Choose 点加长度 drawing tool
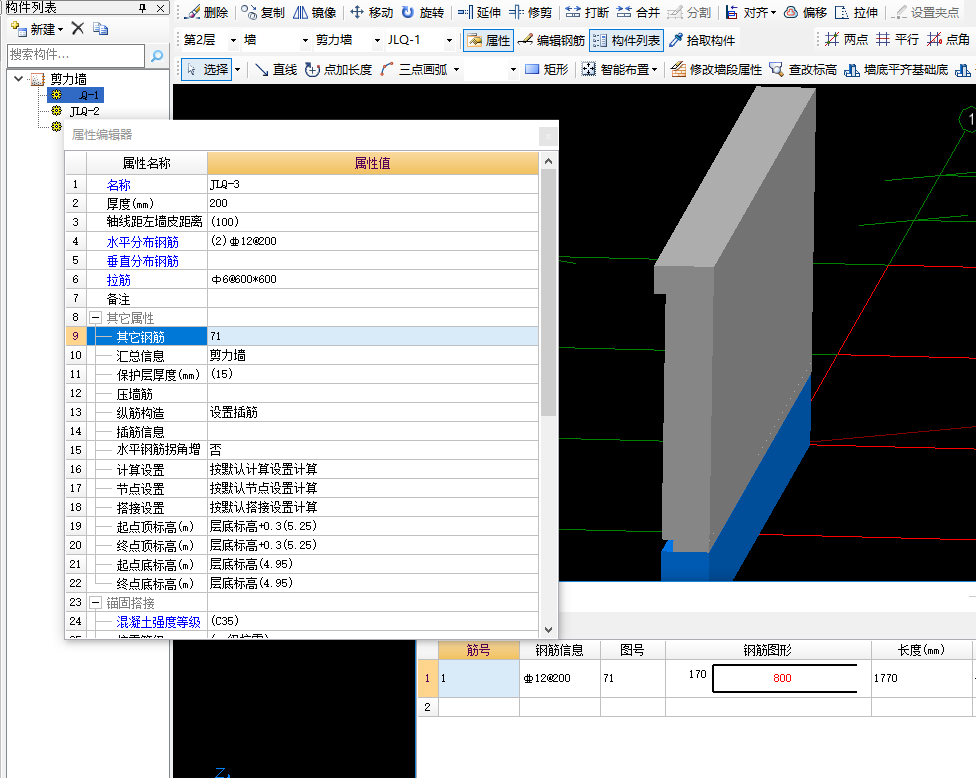This screenshot has width=976, height=778. click(339, 69)
